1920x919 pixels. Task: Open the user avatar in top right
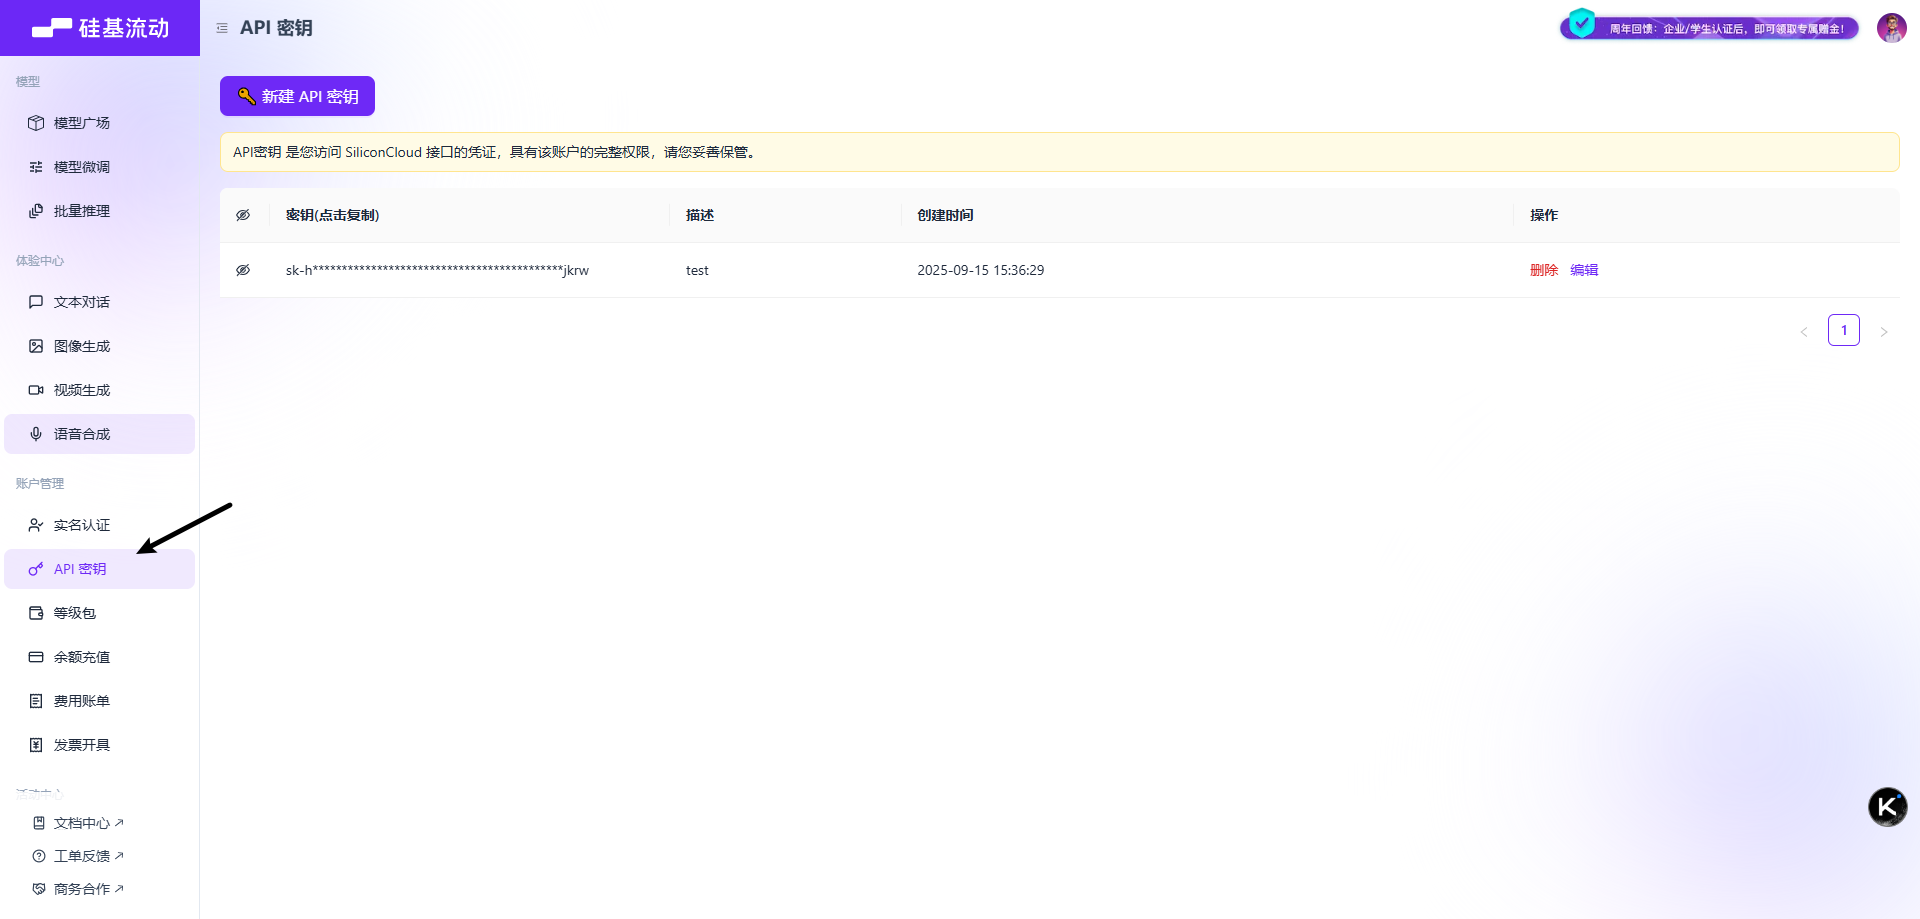tap(1891, 28)
